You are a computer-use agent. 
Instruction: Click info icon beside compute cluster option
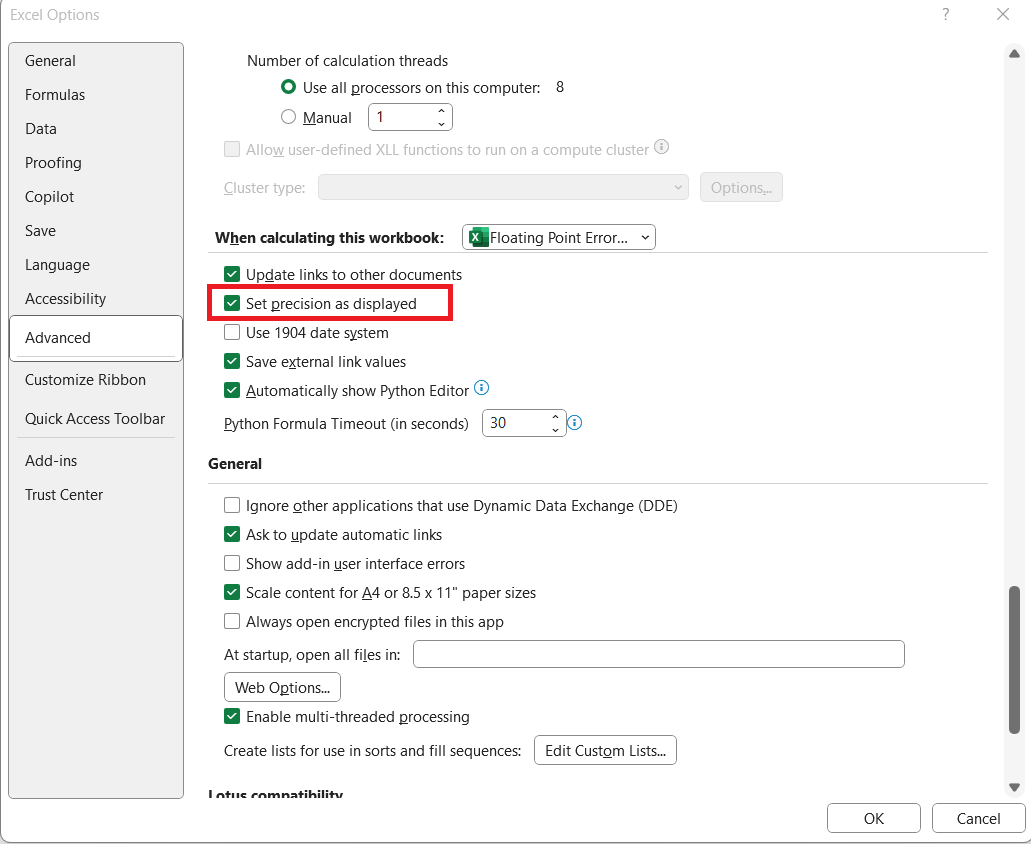(661, 147)
